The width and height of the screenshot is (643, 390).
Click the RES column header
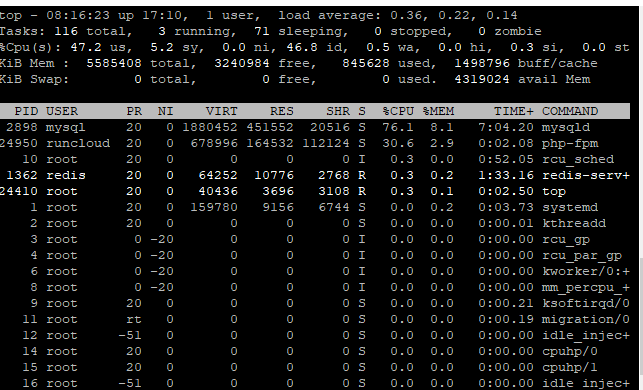(282, 112)
